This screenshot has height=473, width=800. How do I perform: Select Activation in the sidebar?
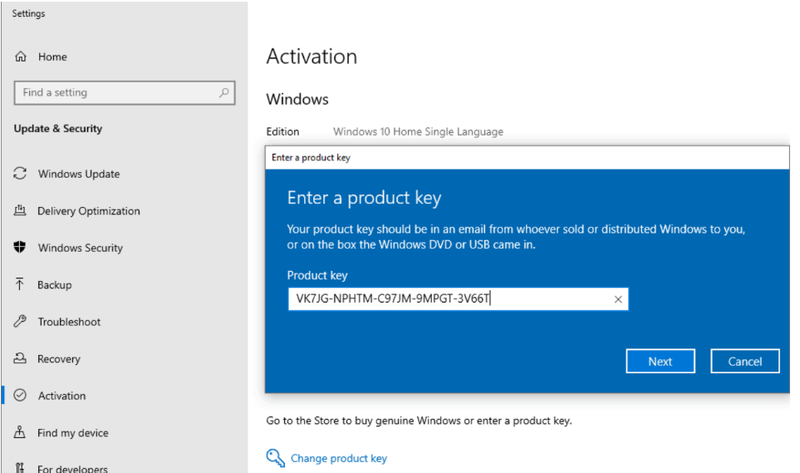[62, 395]
